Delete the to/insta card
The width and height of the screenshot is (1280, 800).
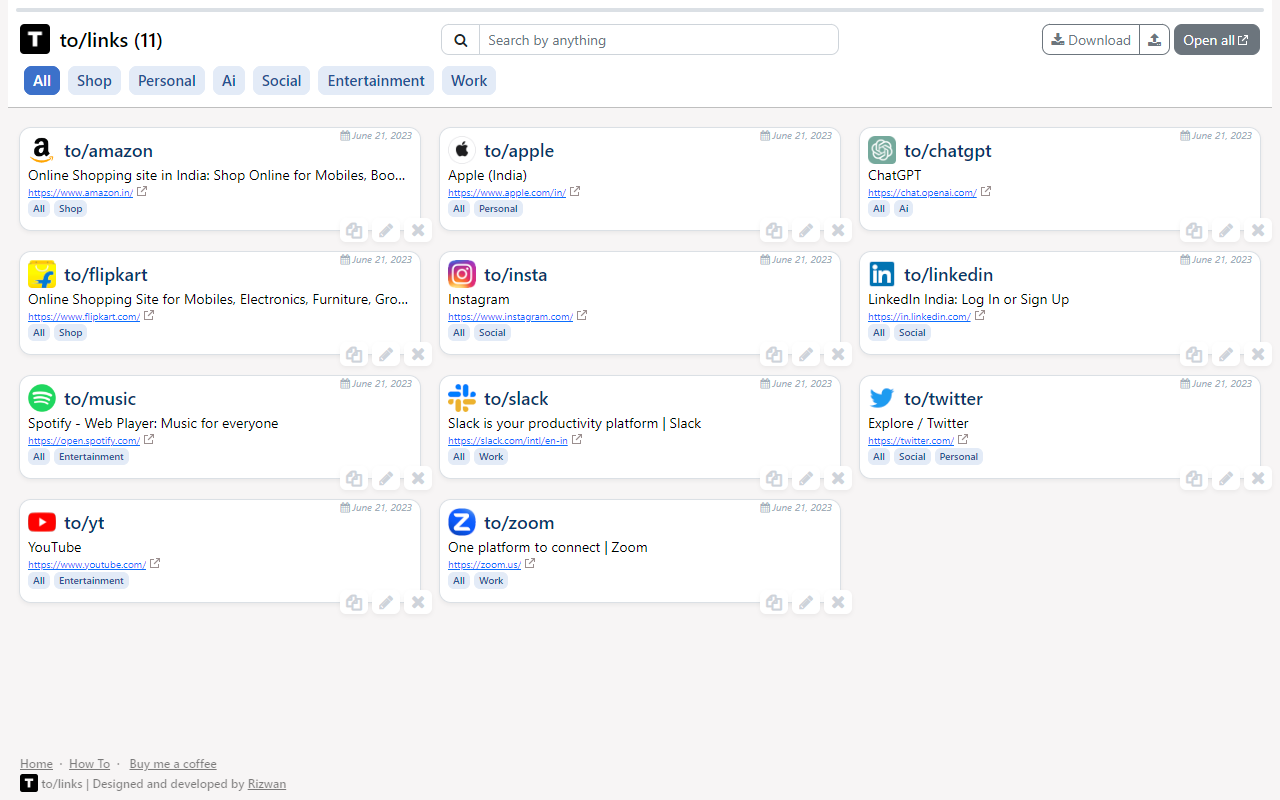coord(838,355)
